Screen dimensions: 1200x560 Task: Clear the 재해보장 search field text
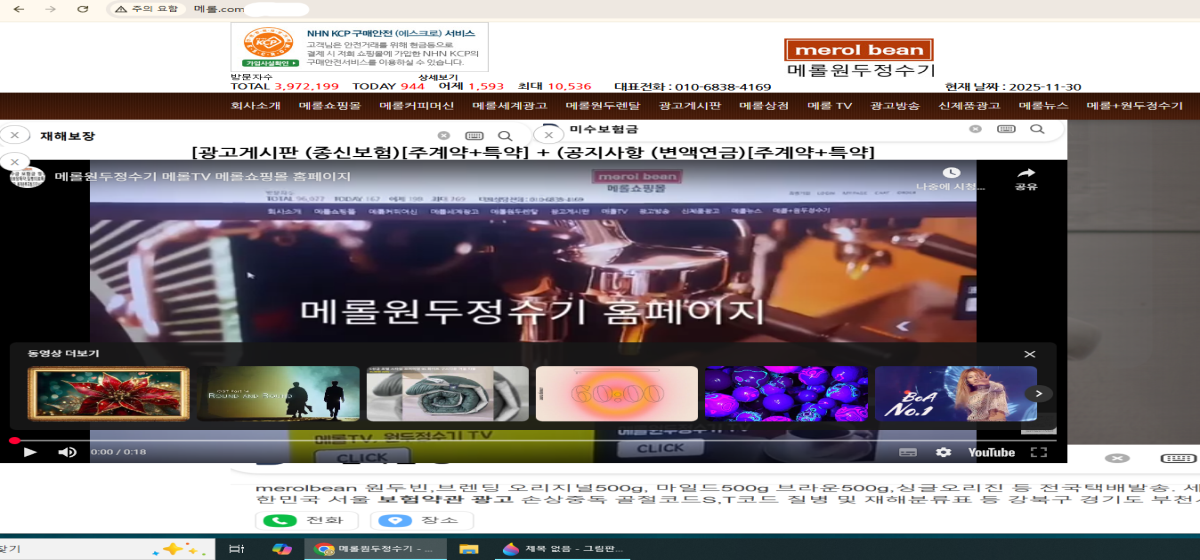(x=443, y=135)
